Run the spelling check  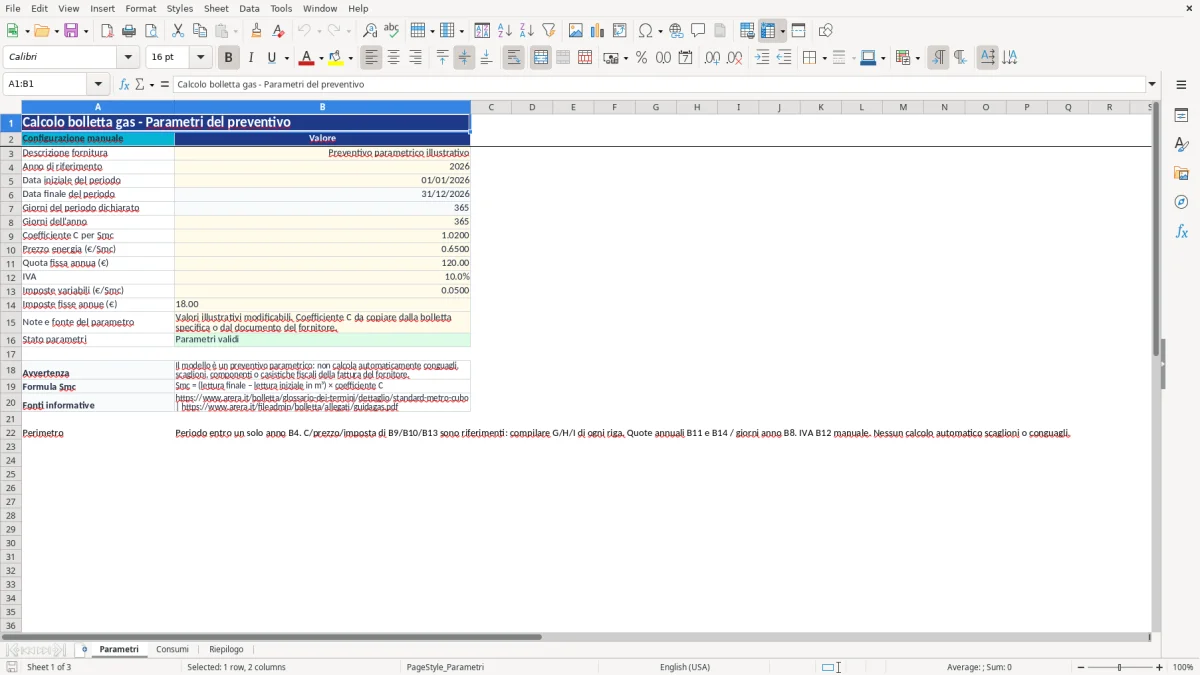tap(392, 31)
